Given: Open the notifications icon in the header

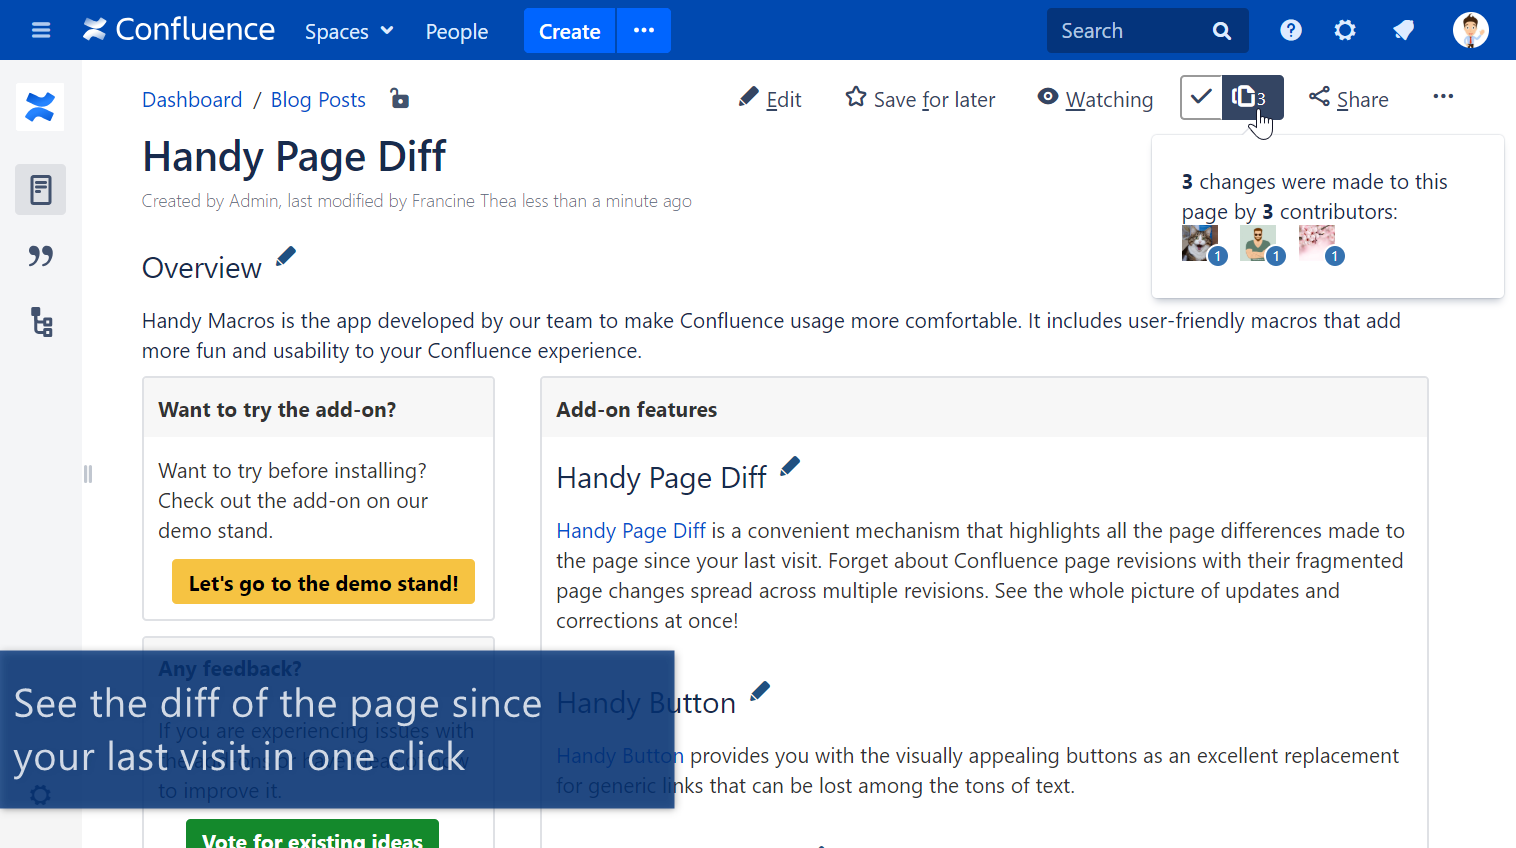Looking at the screenshot, I should click(1403, 30).
